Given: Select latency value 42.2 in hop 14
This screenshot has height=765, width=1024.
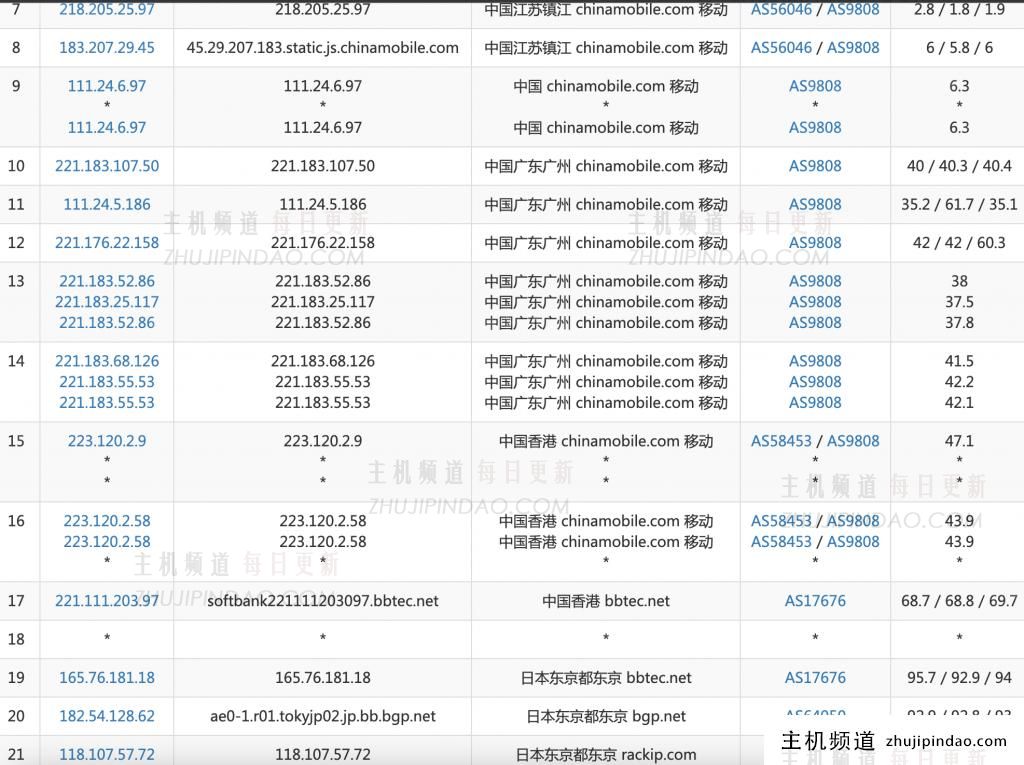Looking at the screenshot, I should click(x=959, y=382).
